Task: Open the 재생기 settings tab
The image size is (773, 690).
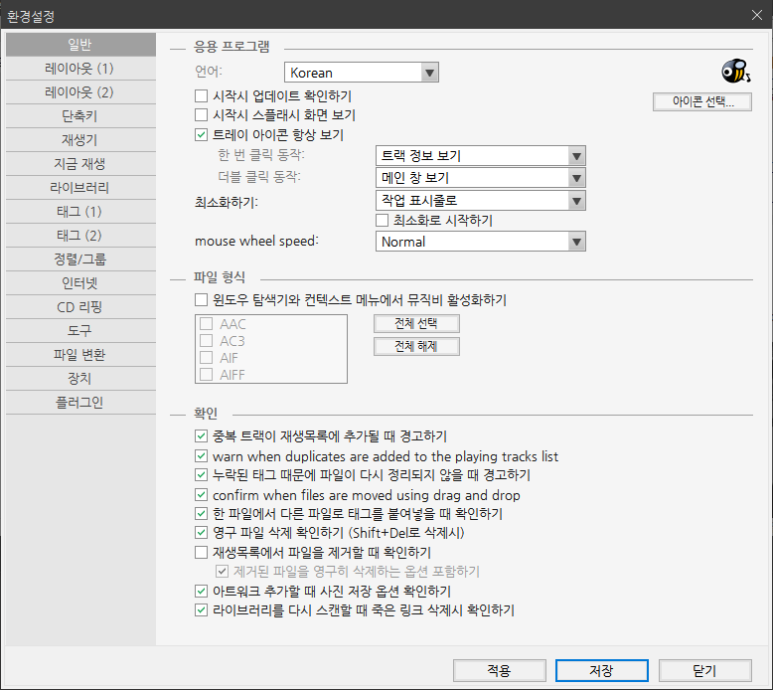Action: pos(80,140)
